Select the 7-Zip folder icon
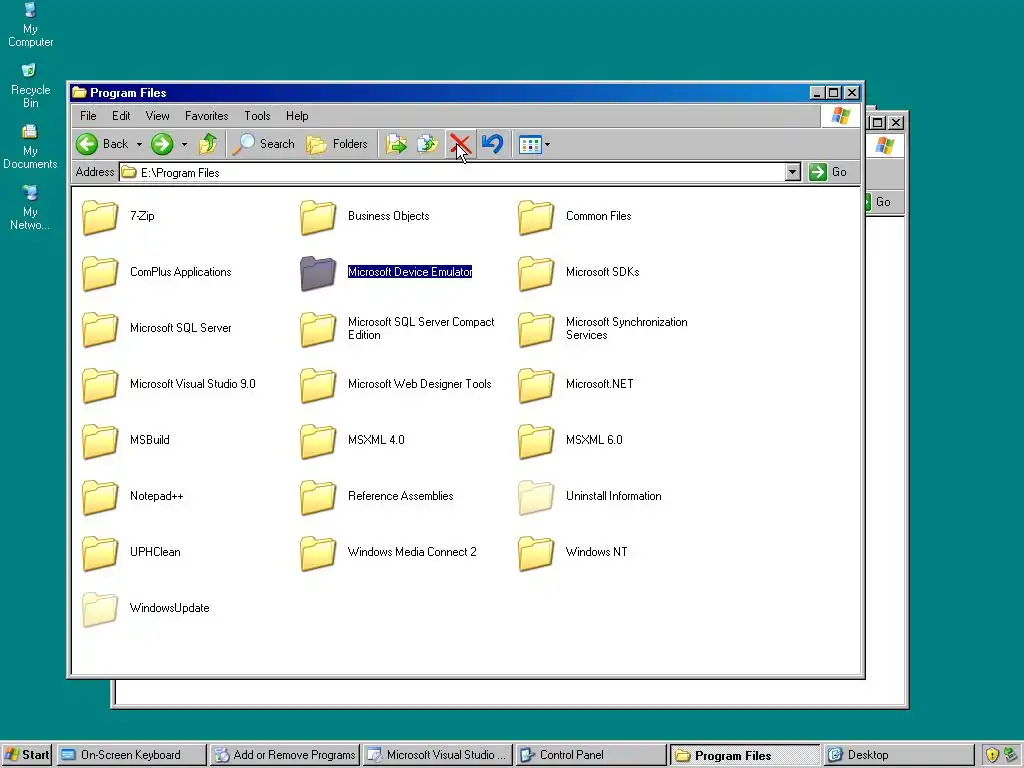 (100, 217)
